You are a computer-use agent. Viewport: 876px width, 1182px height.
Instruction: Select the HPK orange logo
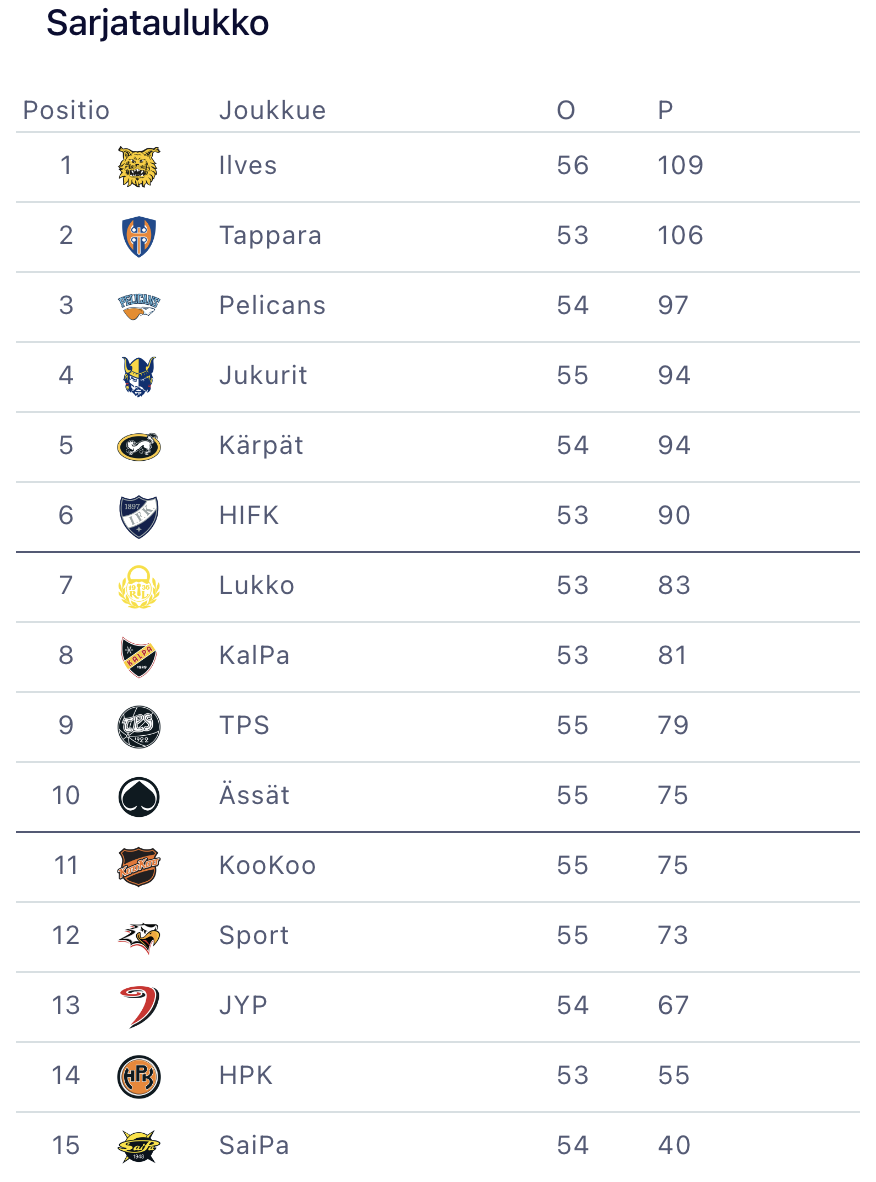139,1076
